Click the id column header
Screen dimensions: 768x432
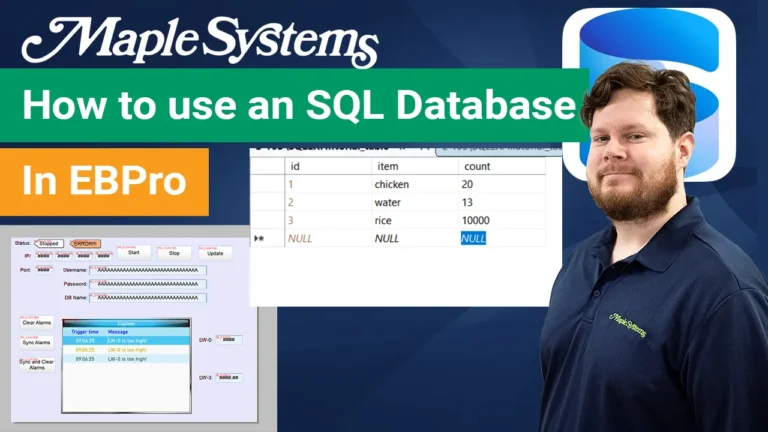[328, 167]
